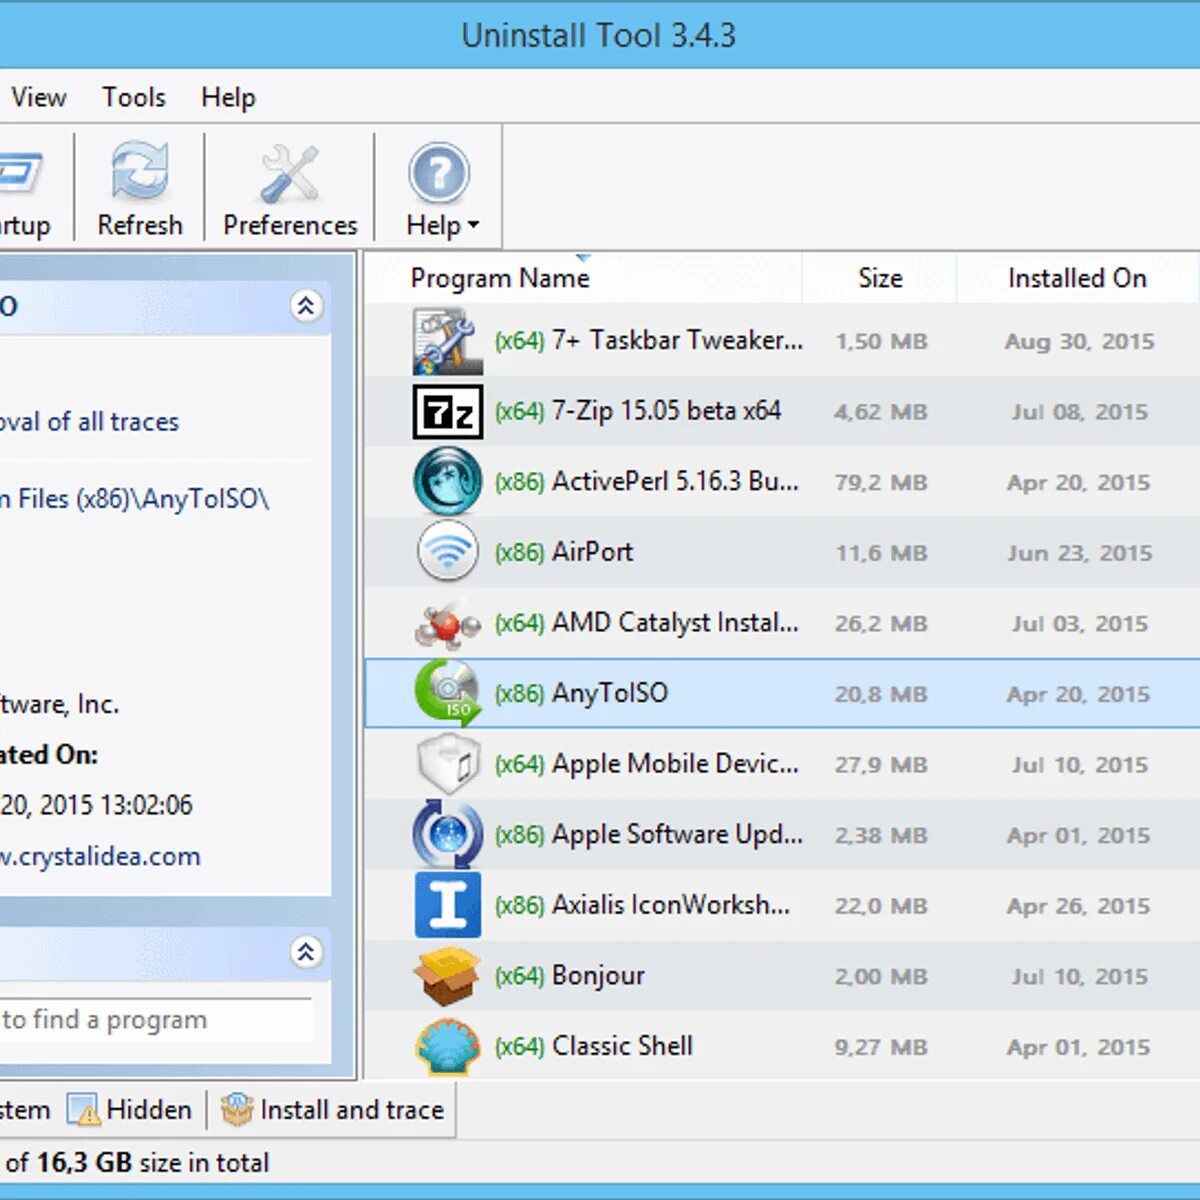Select the Bonjour program name

tap(598, 975)
